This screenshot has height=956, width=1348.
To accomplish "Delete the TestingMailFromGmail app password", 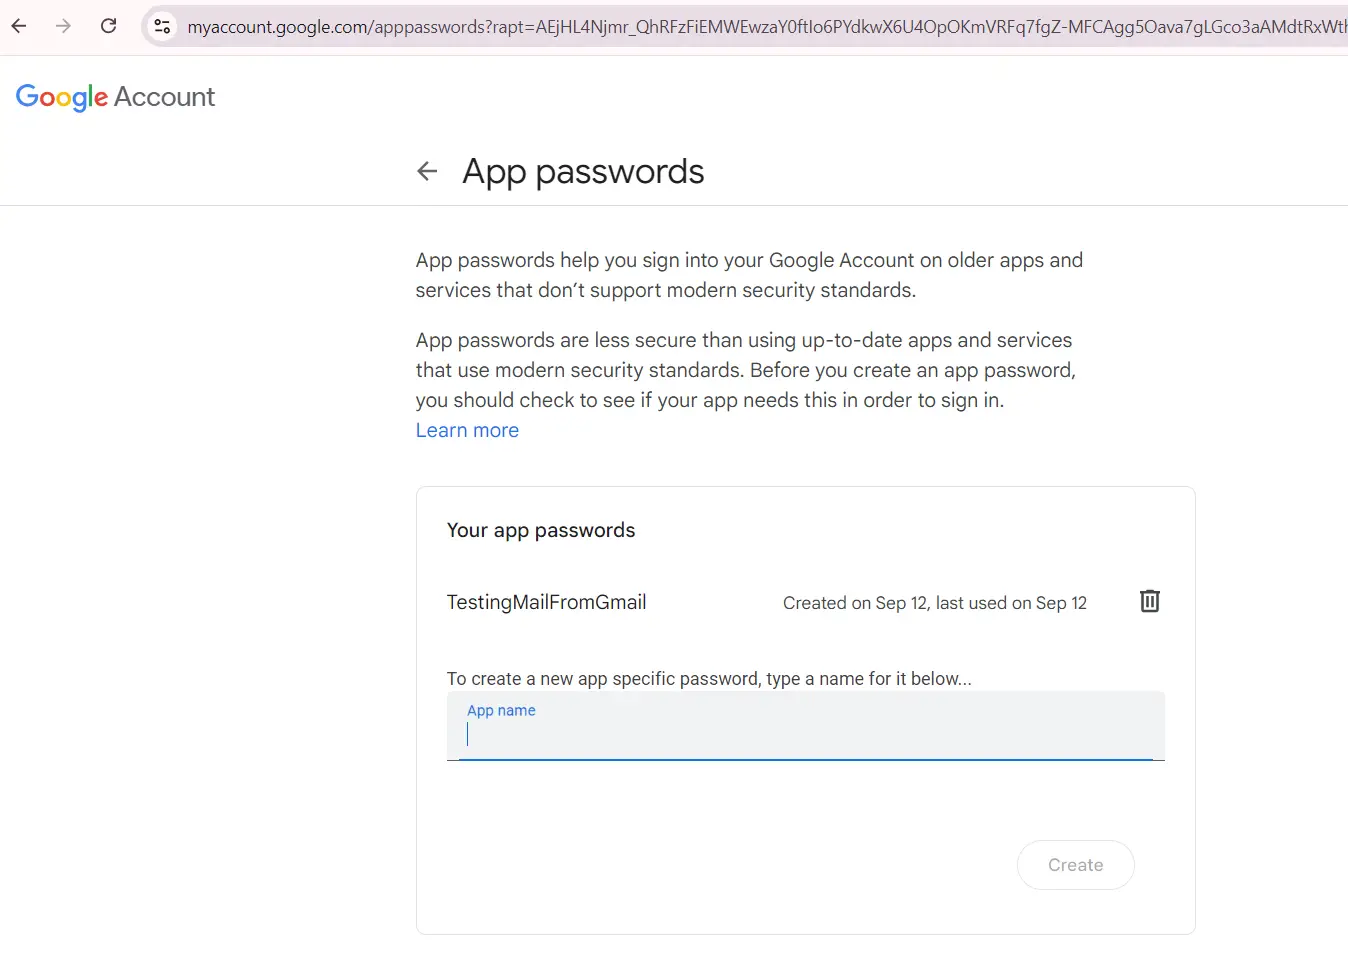I will pos(1149,601).
